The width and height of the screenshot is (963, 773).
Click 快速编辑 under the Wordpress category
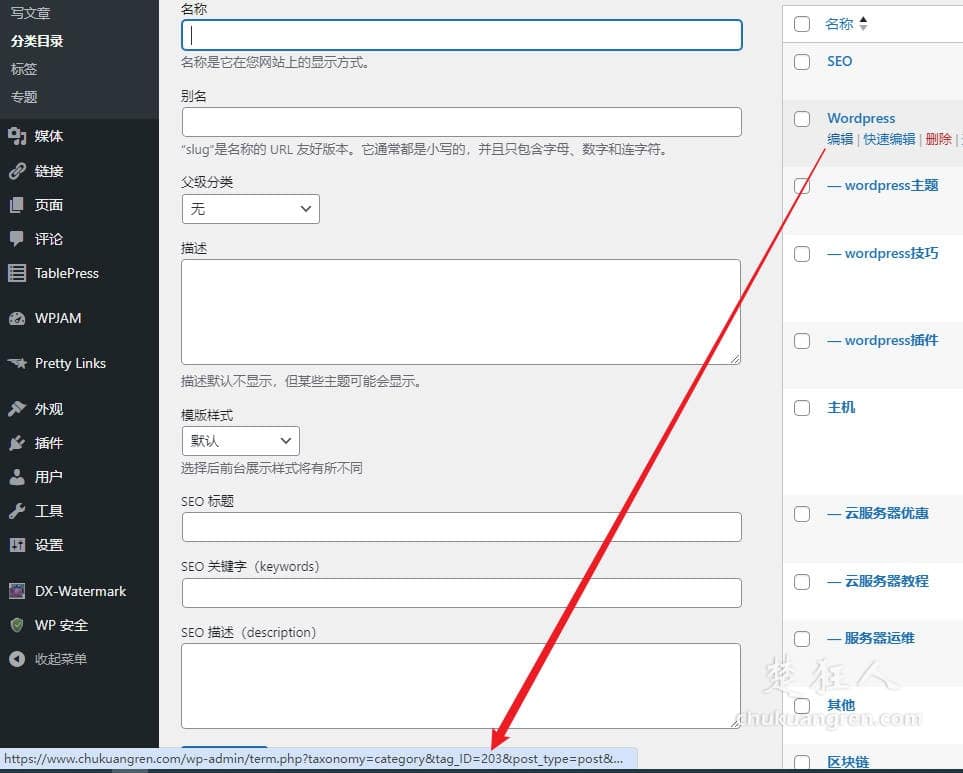[888, 140]
